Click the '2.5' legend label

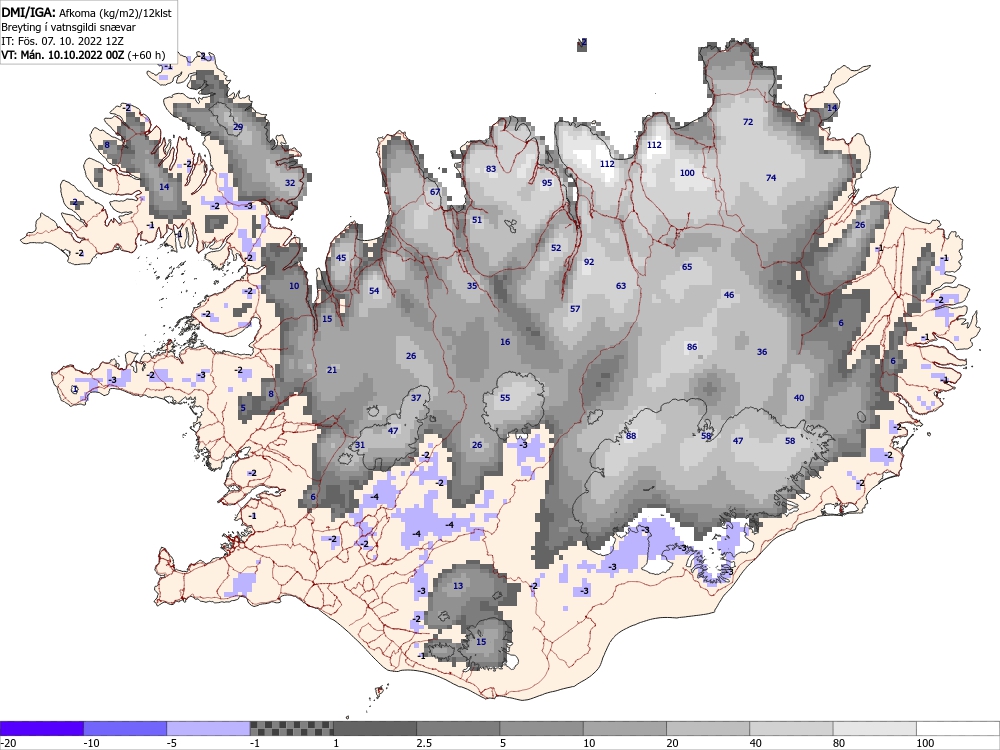click(423, 743)
